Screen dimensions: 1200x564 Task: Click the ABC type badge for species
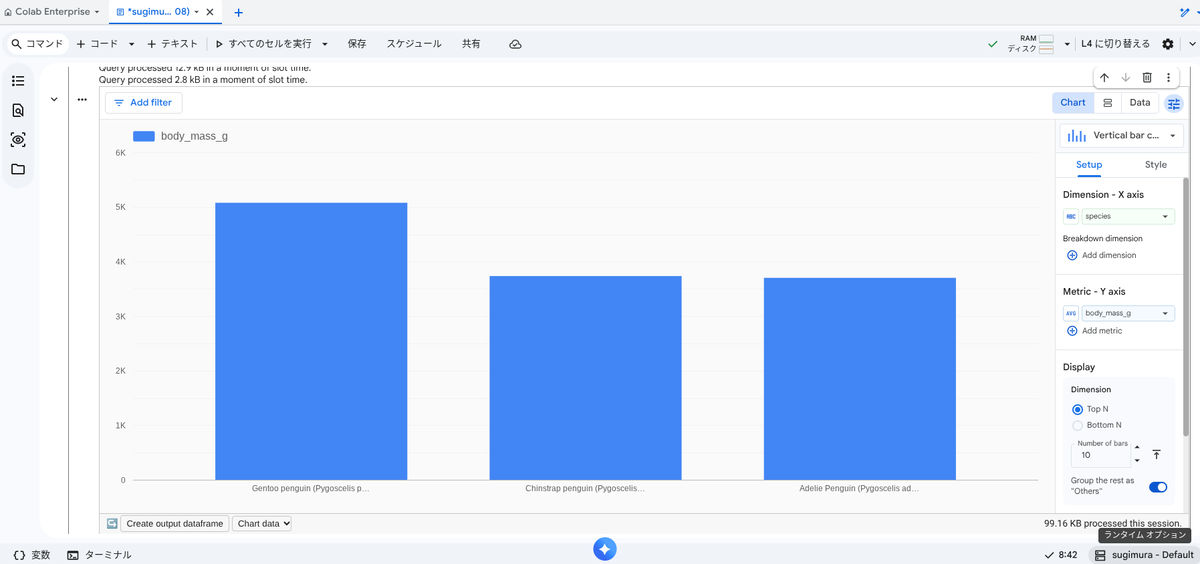pos(1071,216)
